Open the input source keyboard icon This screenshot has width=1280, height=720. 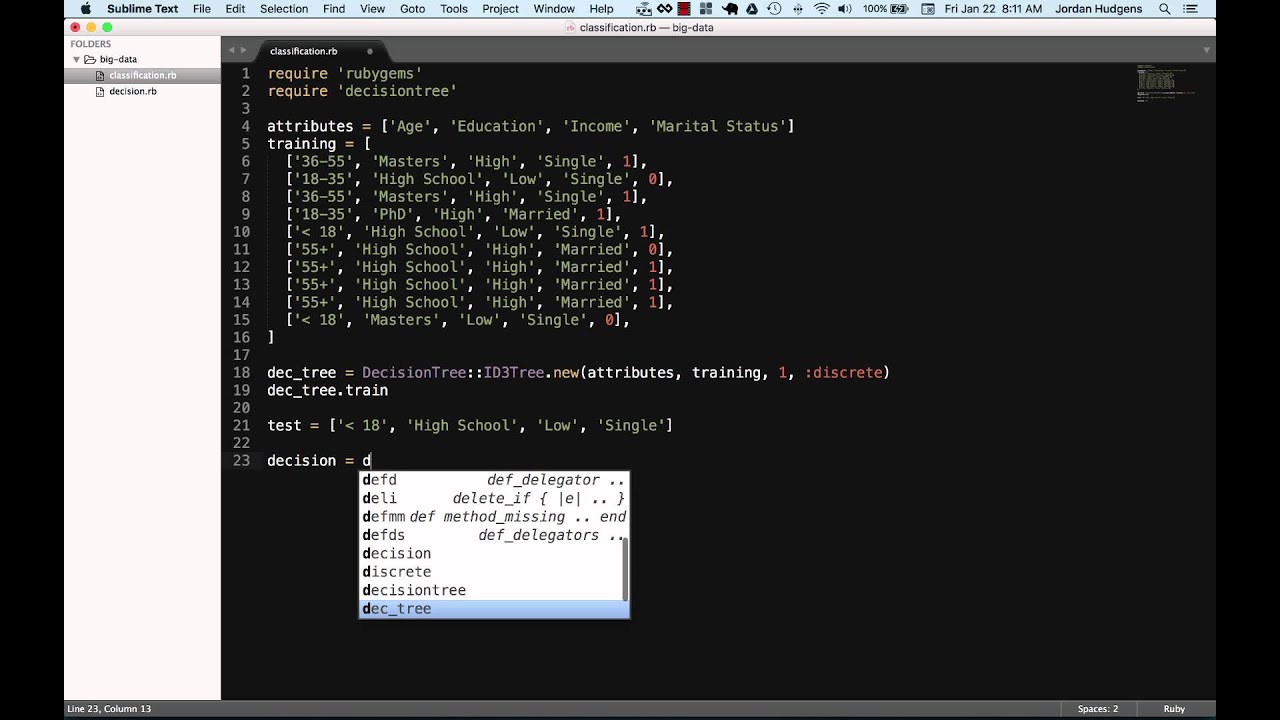coord(929,9)
